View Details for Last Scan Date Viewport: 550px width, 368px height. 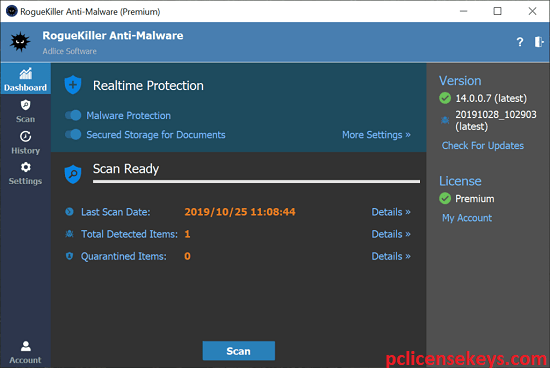(x=391, y=212)
